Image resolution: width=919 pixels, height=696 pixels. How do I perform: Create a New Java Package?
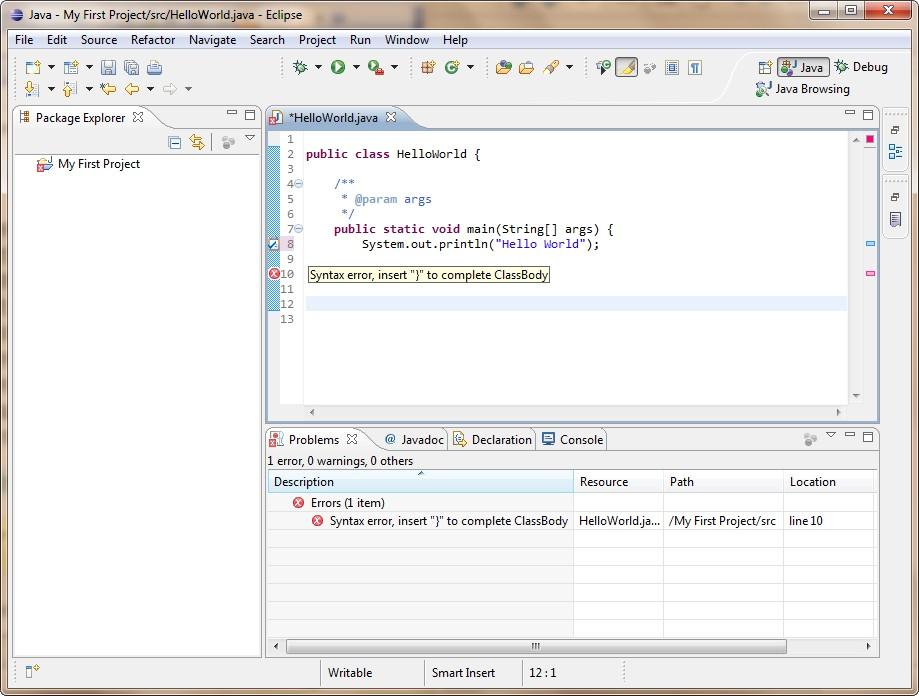pyautogui.click(x=428, y=67)
